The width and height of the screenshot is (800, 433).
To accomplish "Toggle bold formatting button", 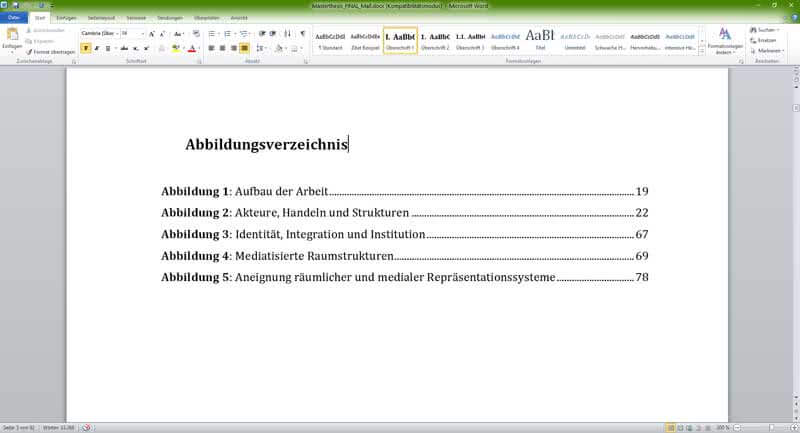I will 86,48.
